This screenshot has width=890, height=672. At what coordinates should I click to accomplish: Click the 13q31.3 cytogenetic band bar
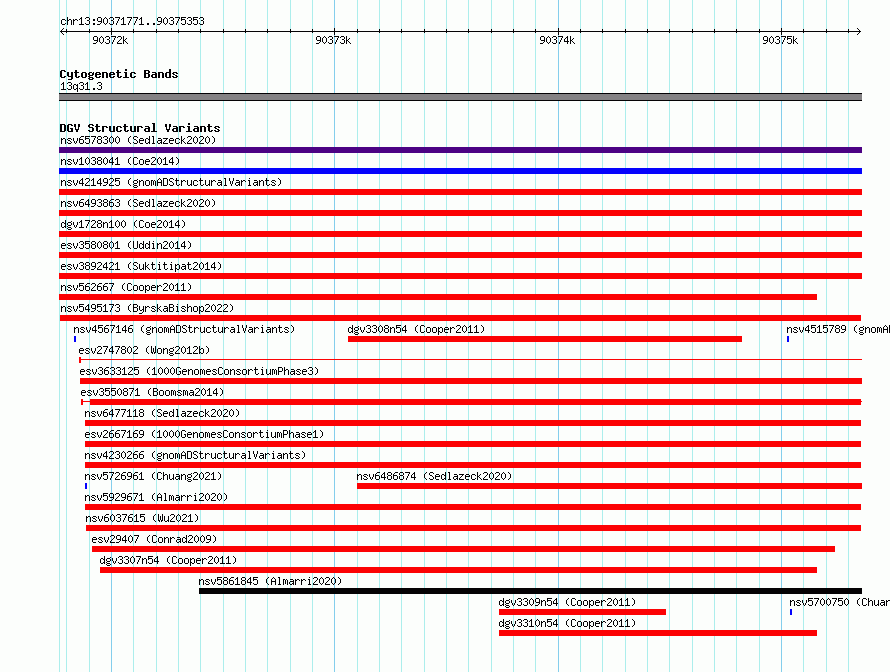[460, 97]
